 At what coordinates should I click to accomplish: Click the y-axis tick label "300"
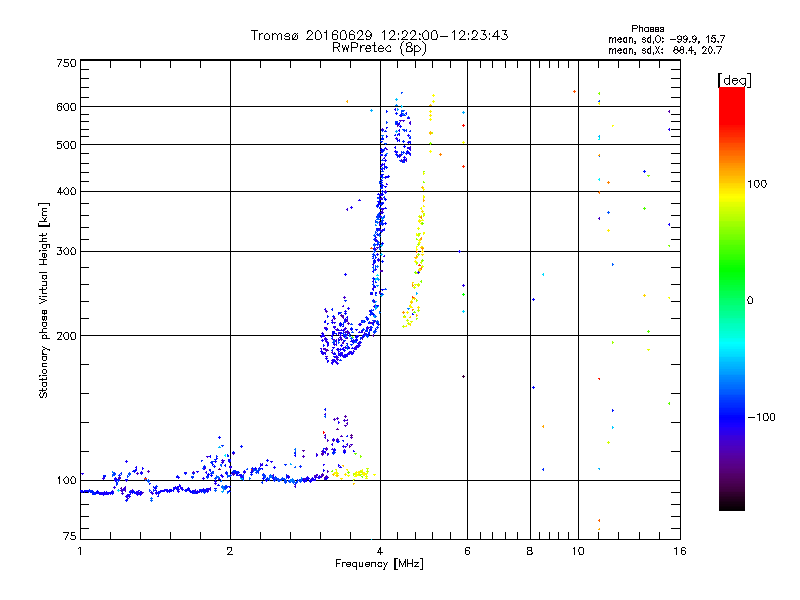click(66, 252)
